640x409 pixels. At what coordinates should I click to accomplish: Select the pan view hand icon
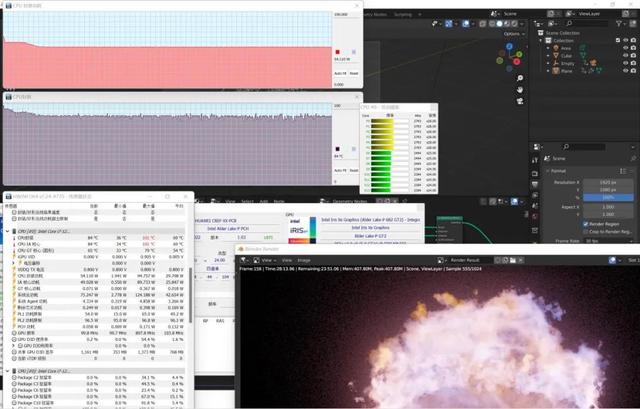click(x=520, y=89)
